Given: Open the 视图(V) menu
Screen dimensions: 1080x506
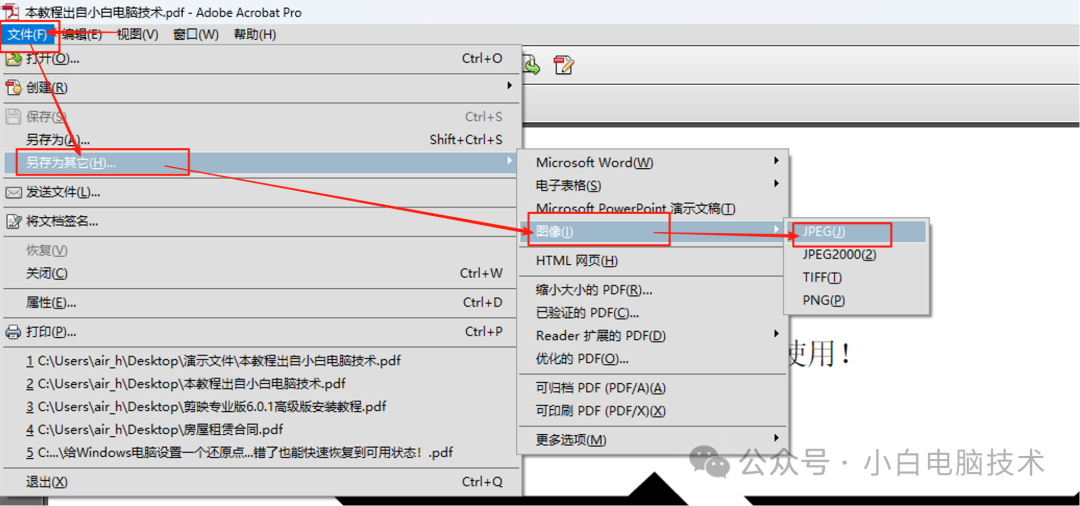Looking at the screenshot, I should [137, 34].
